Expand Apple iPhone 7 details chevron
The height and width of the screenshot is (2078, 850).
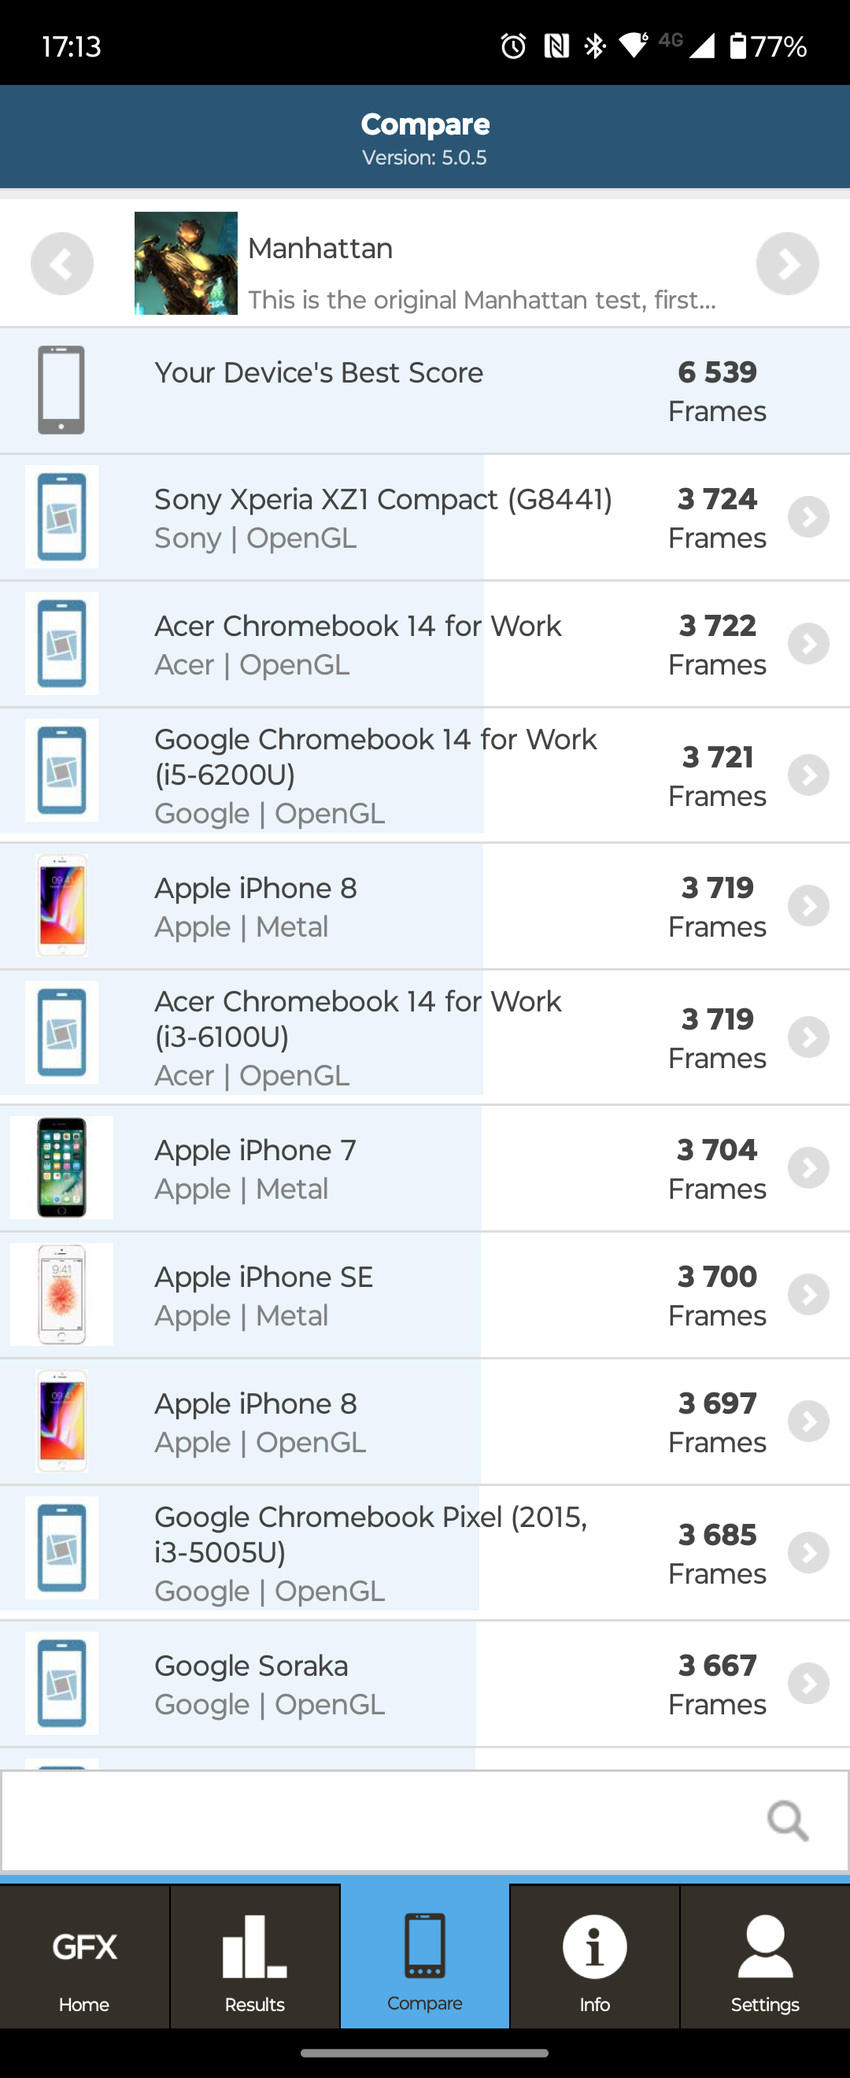(x=808, y=1168)
